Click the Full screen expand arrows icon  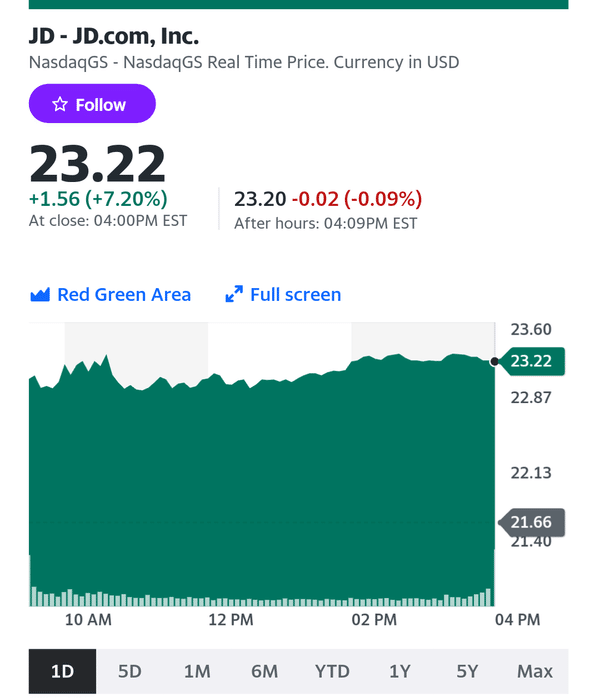pos(234,294)
